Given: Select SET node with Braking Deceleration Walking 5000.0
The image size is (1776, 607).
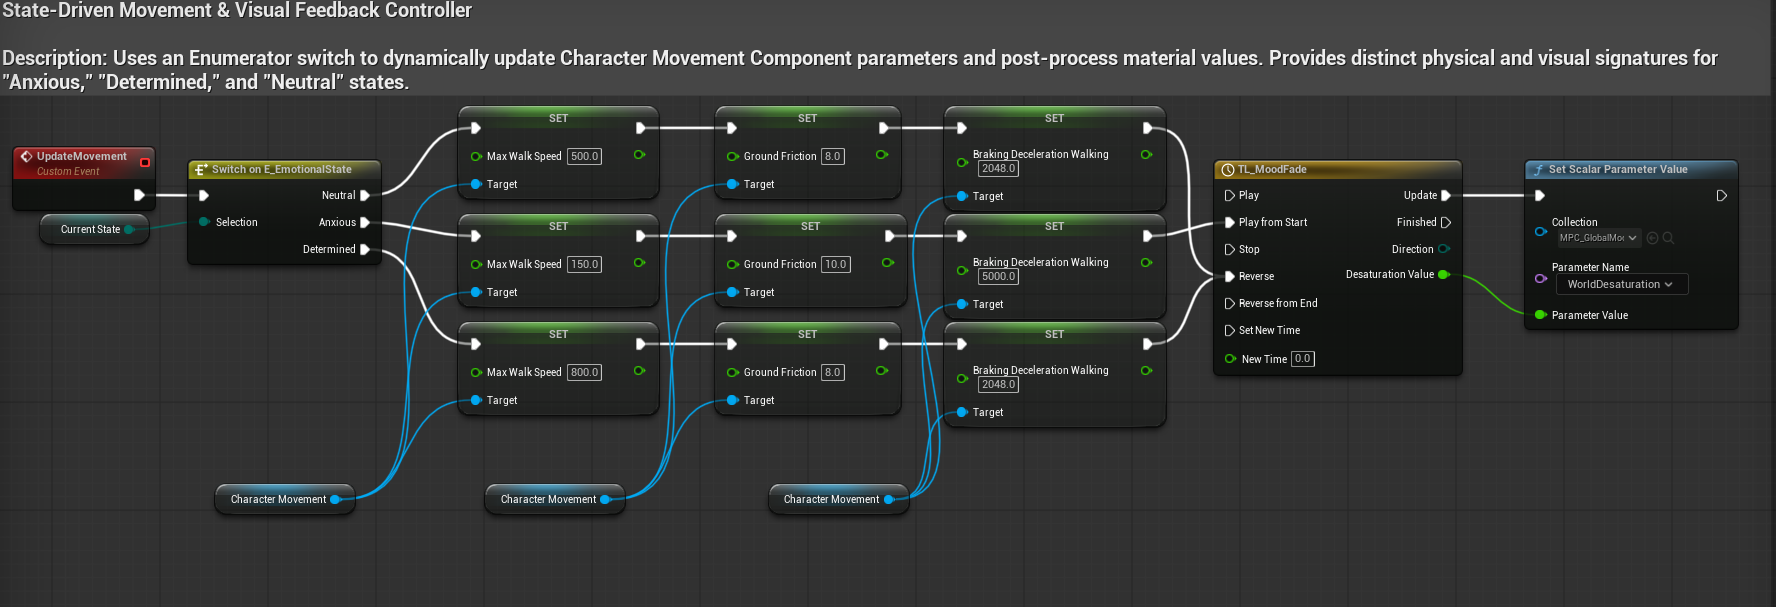Looking at the screenshot, I should pyautogui.click(x=1055, y=267).
